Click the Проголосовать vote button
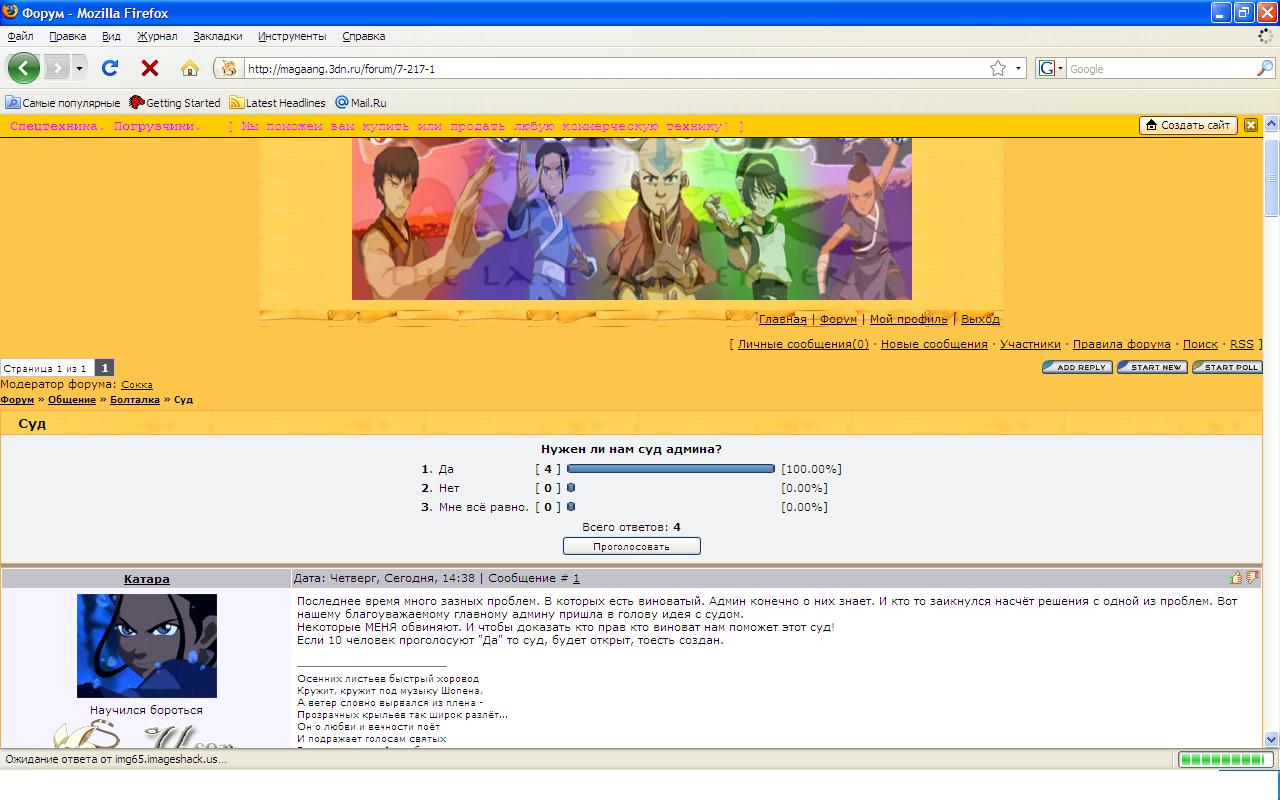This screenshot has height=800, width=1280. pos(631,546)
